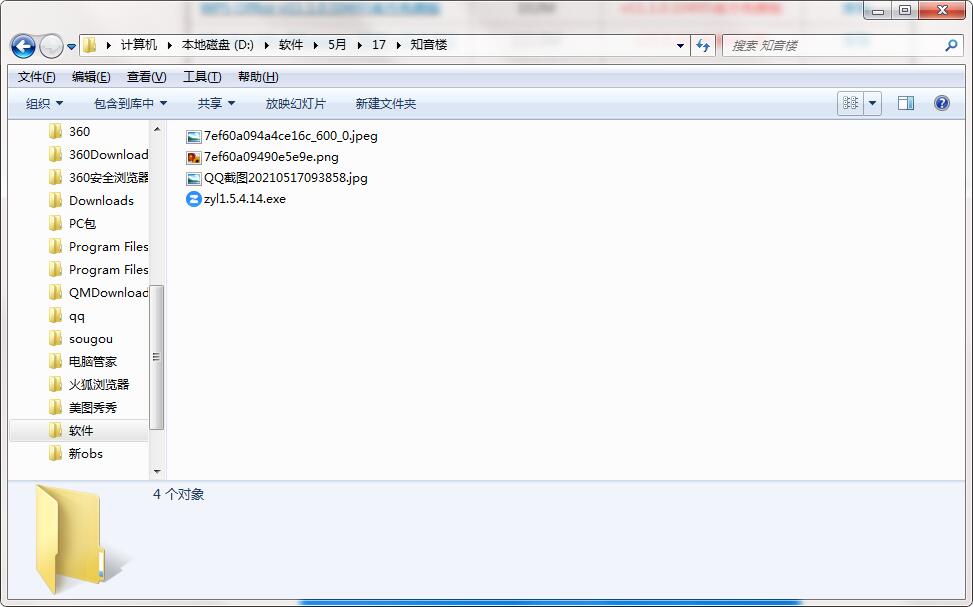The width and height of the screenshot is (973, 607).
Task: Open recent locations dropdown beside nav arrows
Action: (71, 47)
